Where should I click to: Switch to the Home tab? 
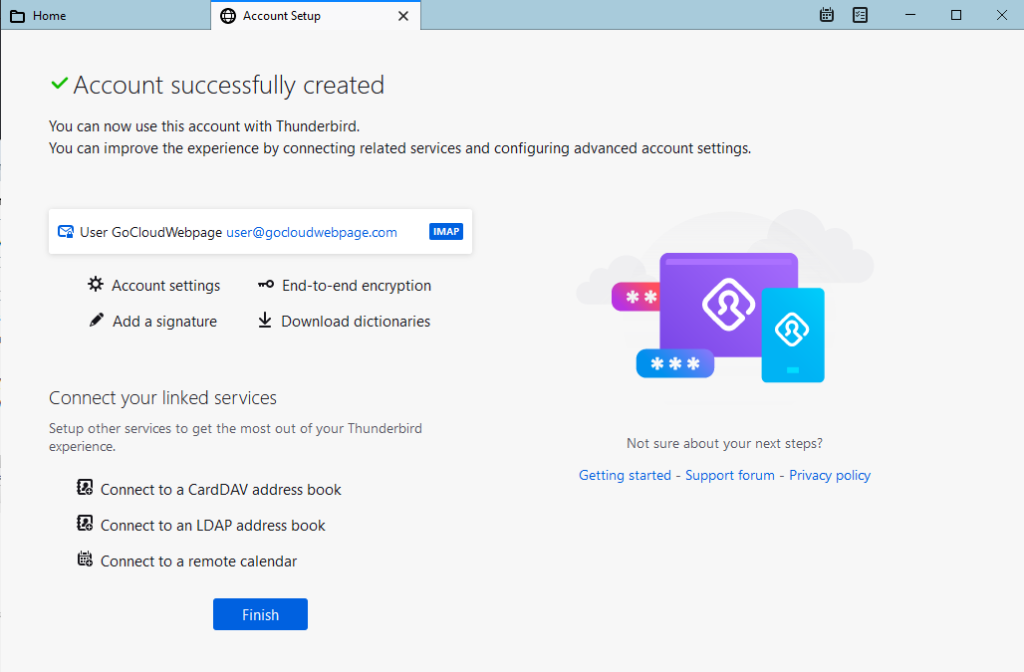[x=50, y=15]
